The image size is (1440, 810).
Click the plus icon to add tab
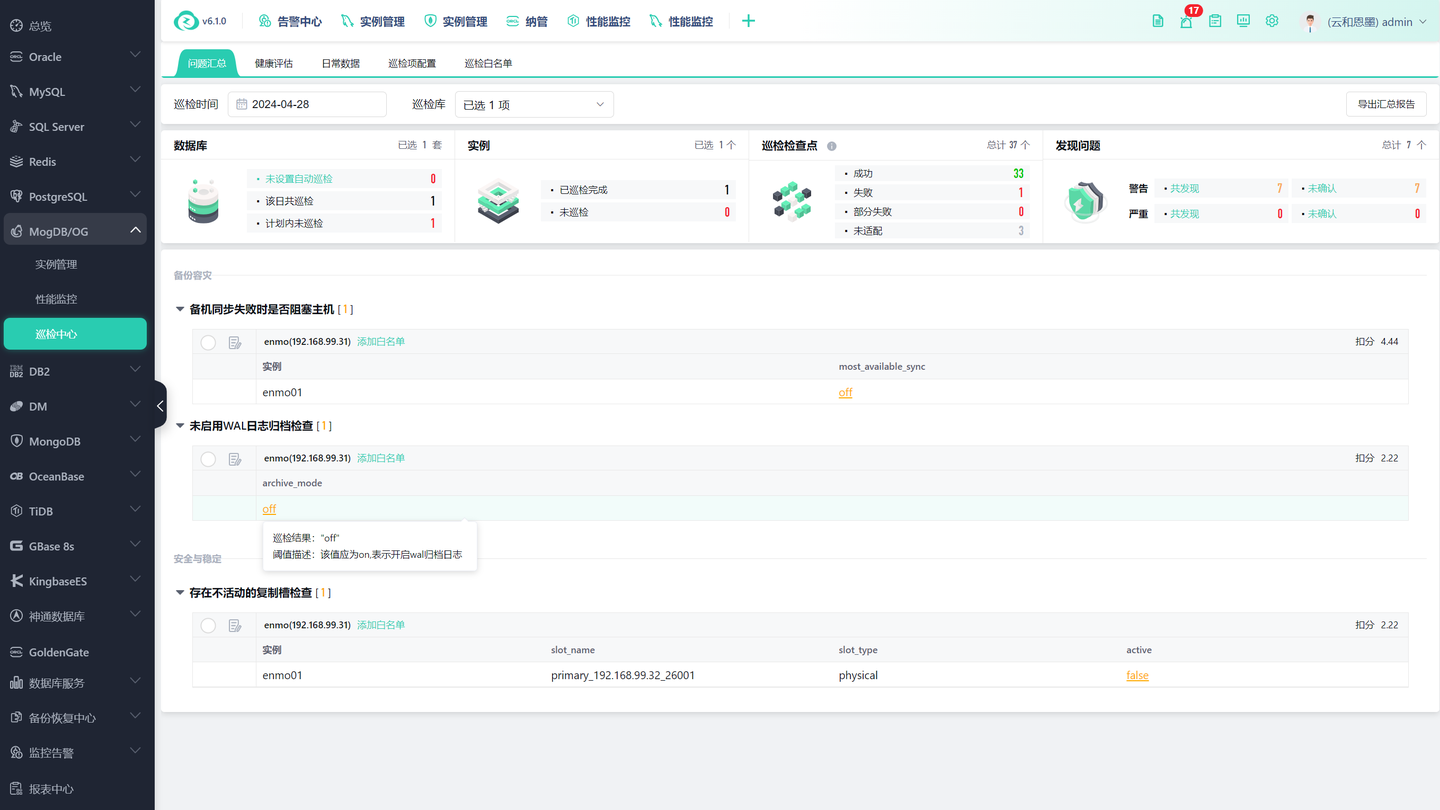coord(748,21)
